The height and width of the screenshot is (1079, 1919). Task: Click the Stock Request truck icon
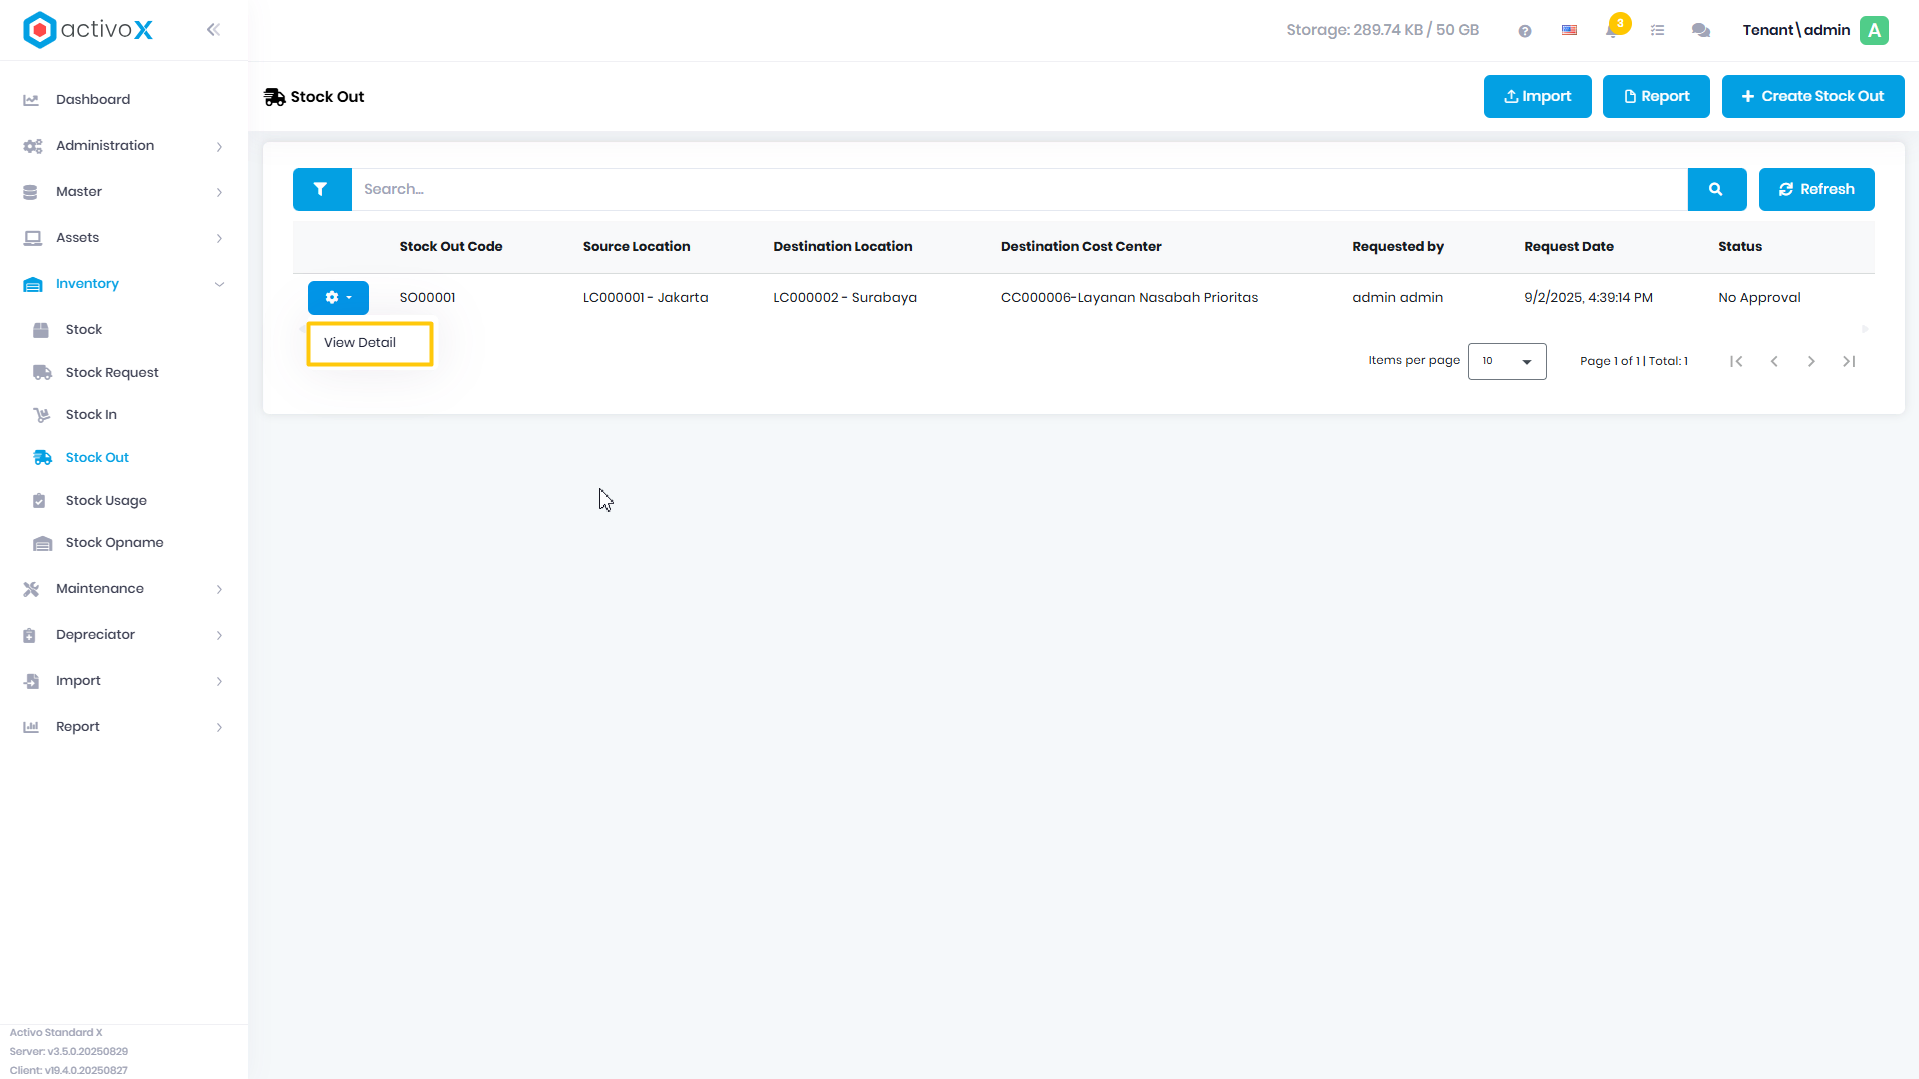42,373
